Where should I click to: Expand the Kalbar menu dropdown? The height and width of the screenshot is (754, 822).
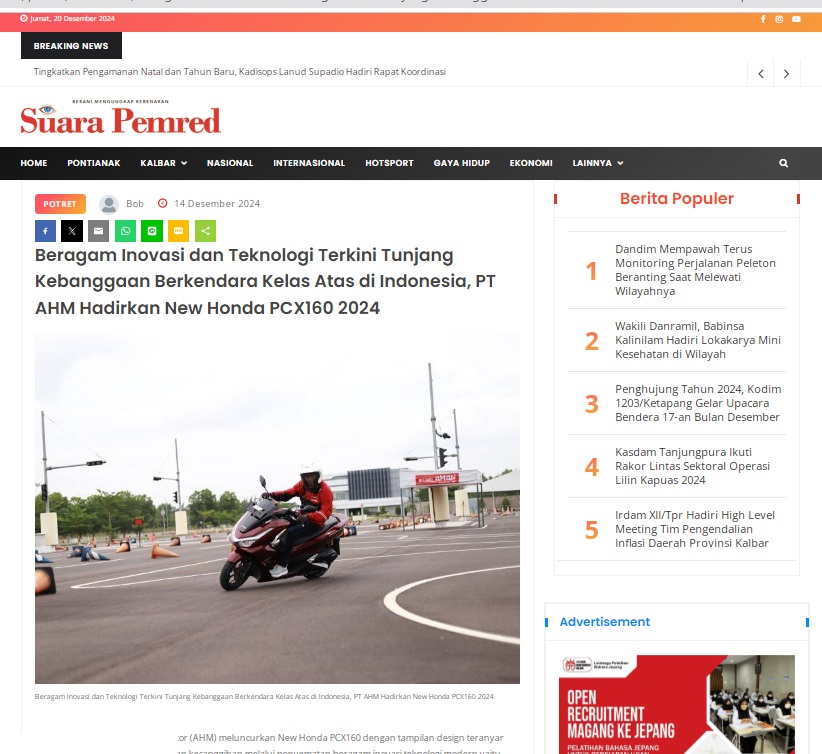coord(164,163)
